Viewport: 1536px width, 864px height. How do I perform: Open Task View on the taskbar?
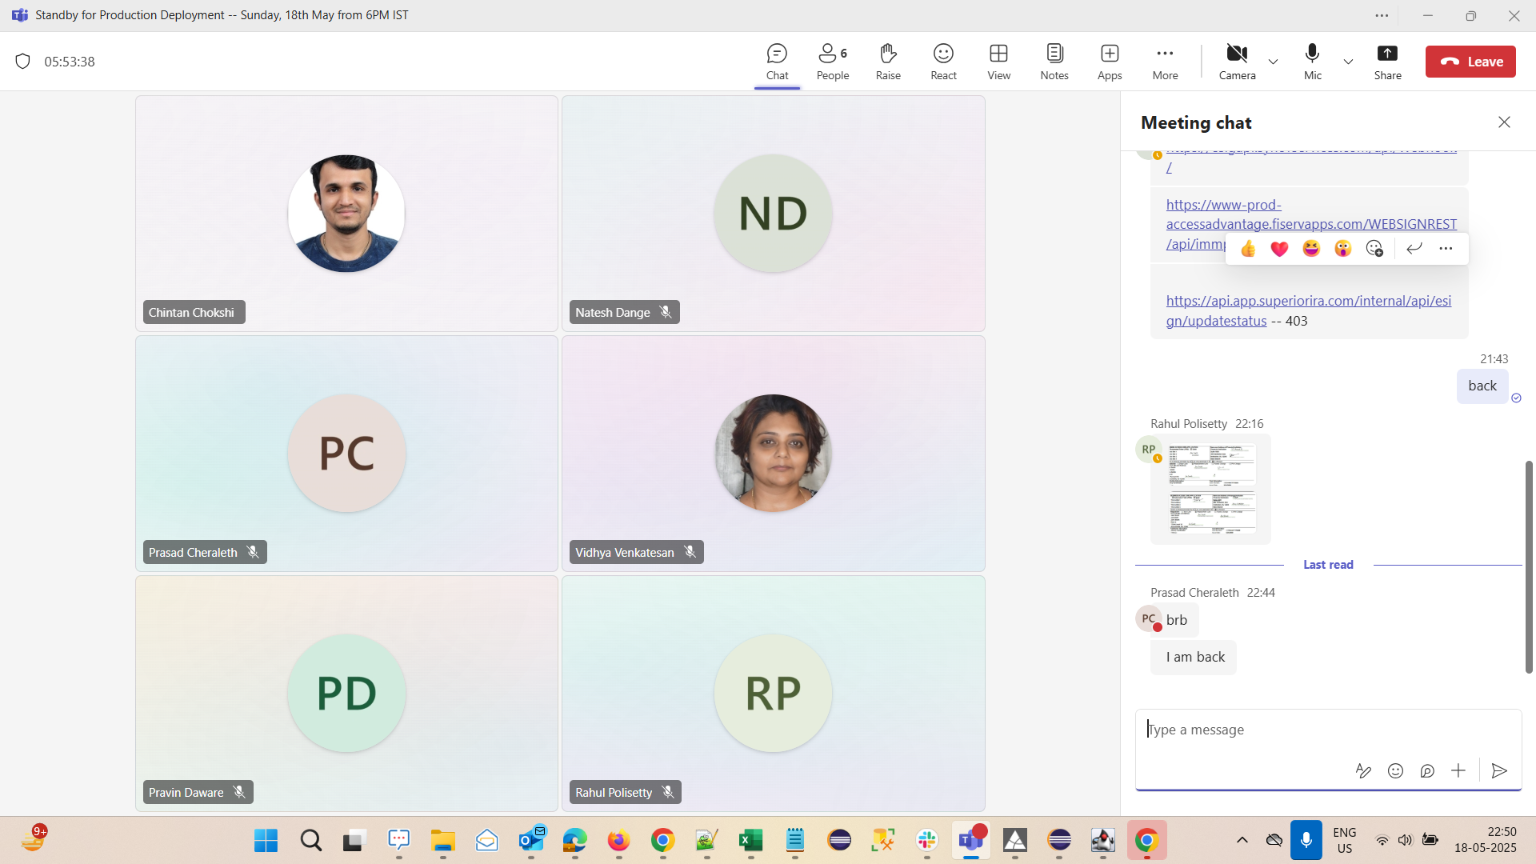(353, 841)
